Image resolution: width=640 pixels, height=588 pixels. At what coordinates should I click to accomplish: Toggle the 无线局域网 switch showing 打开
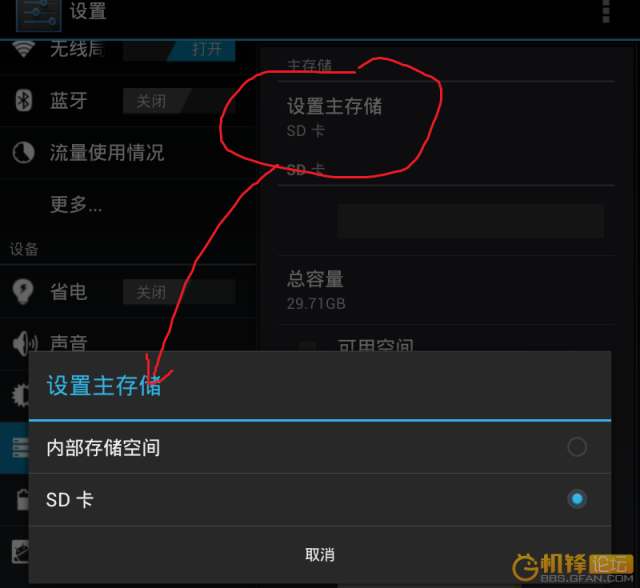point(179,50)
